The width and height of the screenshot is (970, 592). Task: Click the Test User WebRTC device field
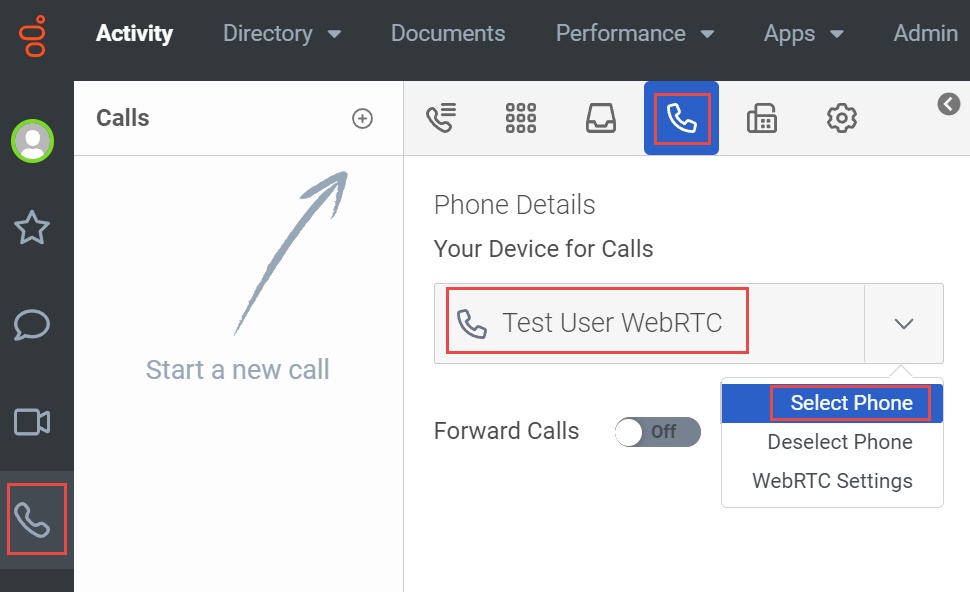596,320
